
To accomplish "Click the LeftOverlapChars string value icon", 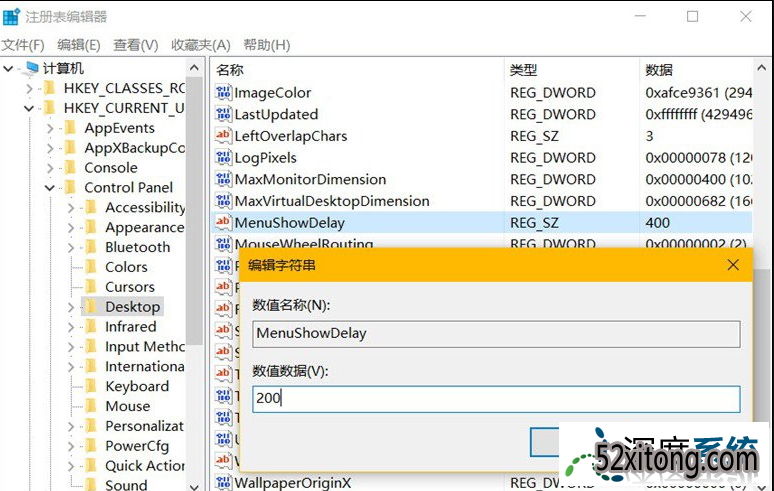I will [223, 136].
